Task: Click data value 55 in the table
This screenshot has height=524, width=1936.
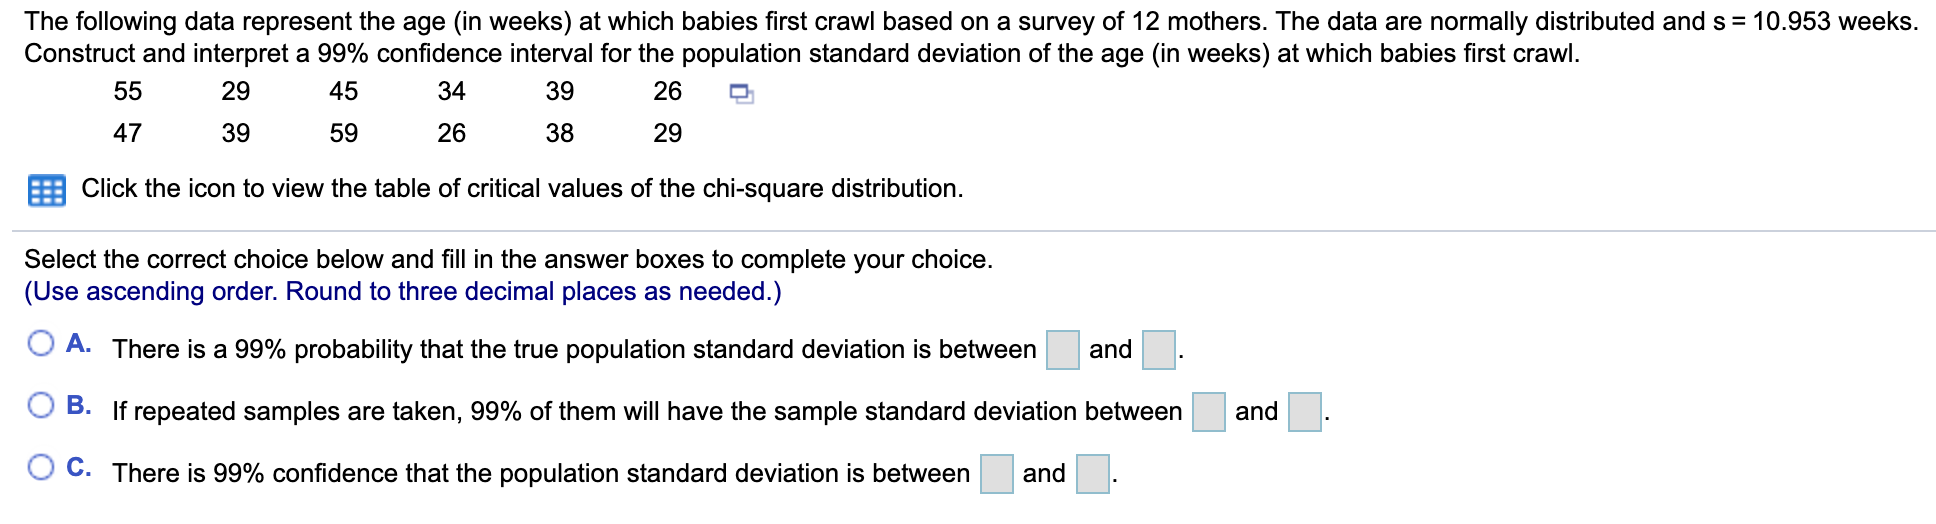Action: [x=127, y=91]
